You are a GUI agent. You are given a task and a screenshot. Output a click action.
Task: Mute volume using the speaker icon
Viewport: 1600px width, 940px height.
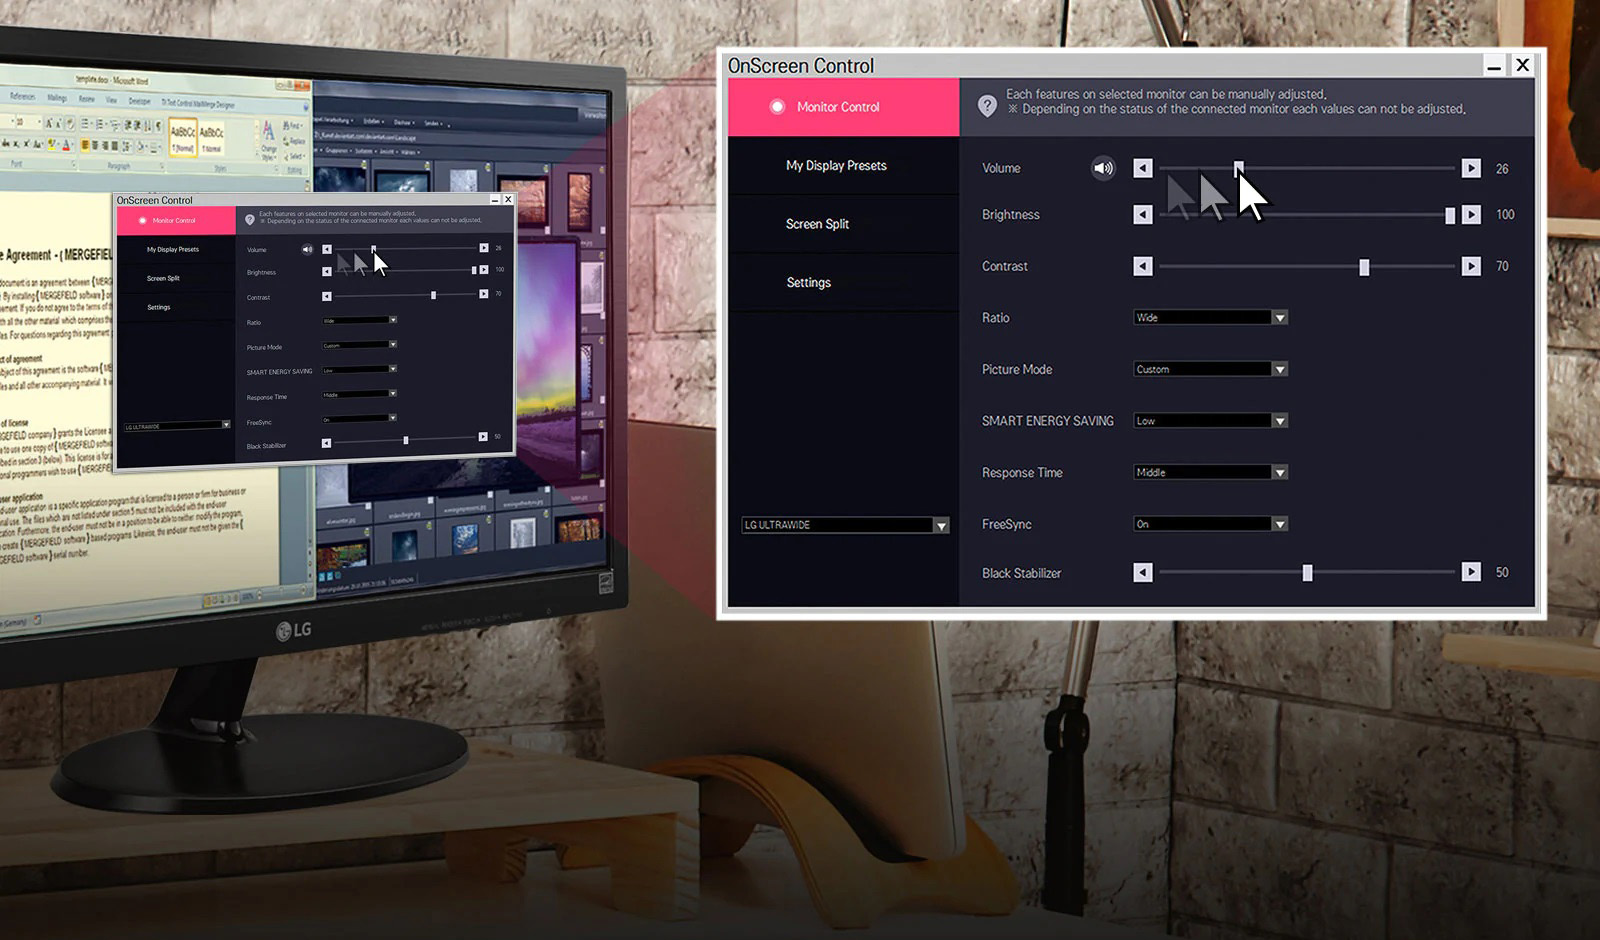tap(1102, 168)
